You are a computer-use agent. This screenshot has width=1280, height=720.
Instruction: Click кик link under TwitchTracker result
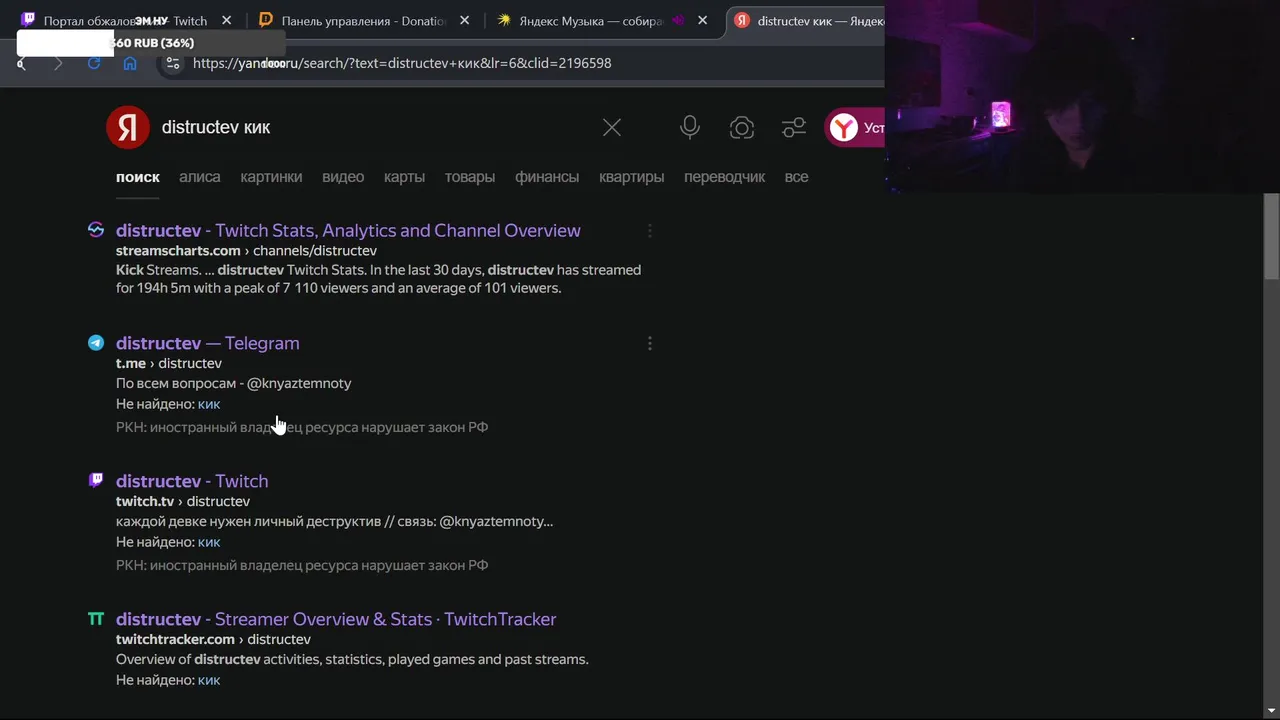[x=209, y=680]
